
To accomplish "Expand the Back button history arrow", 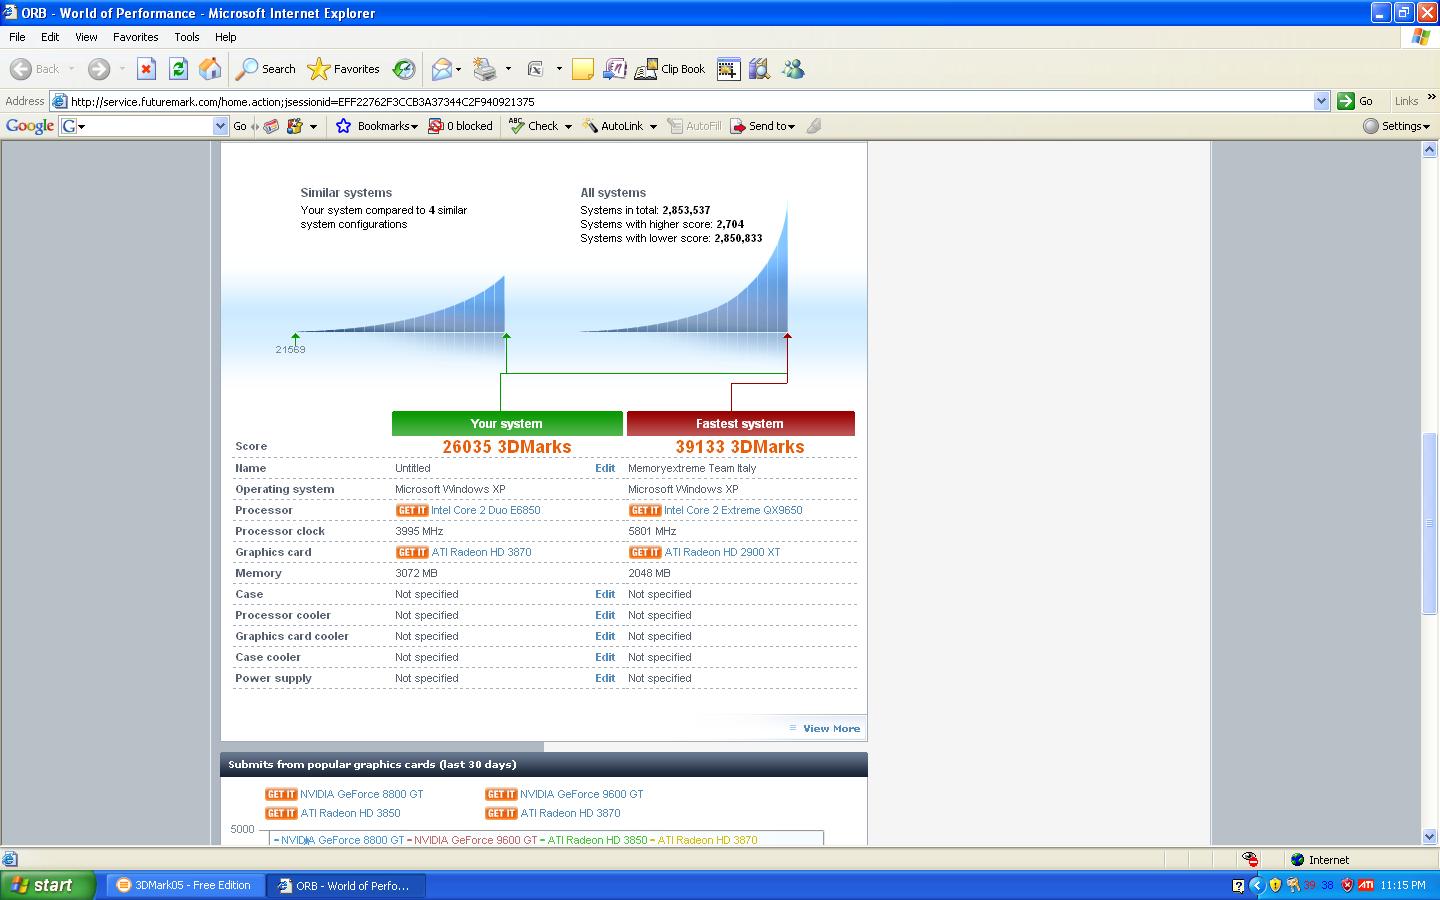I will [71, 69].
